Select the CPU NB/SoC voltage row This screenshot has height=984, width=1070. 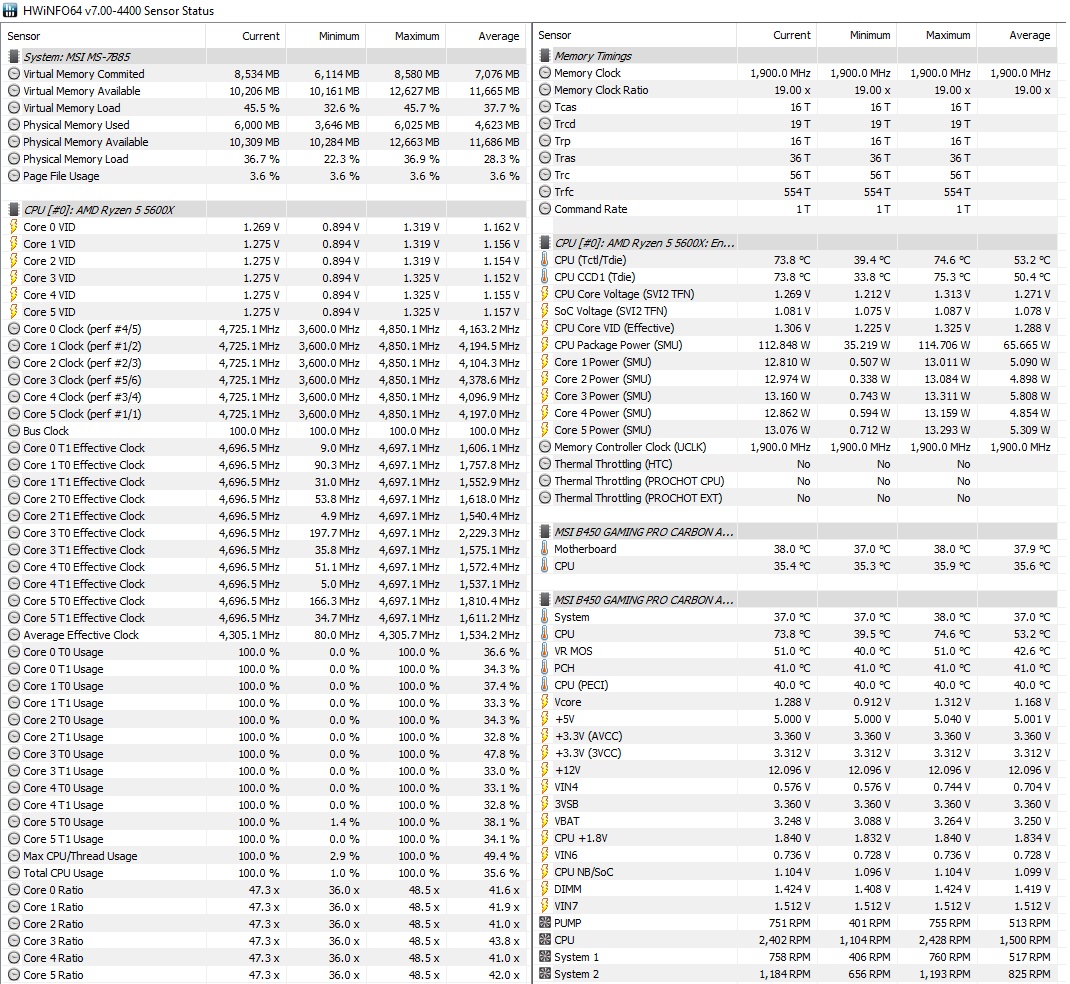(x=796, y=872)
